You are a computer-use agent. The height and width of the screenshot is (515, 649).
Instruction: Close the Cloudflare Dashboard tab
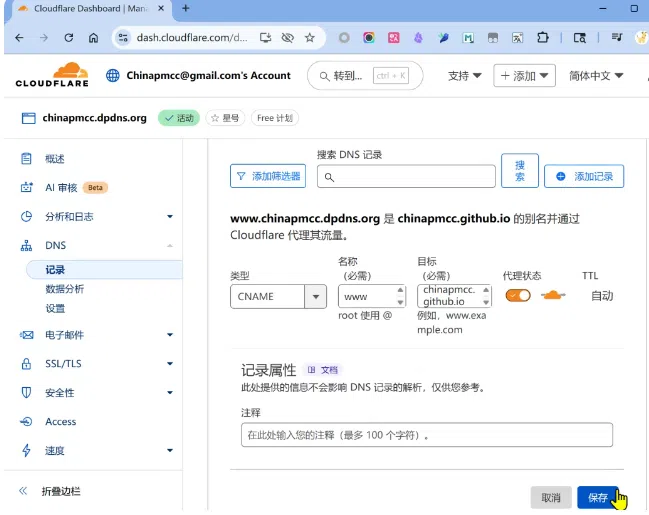click(161, 8)
